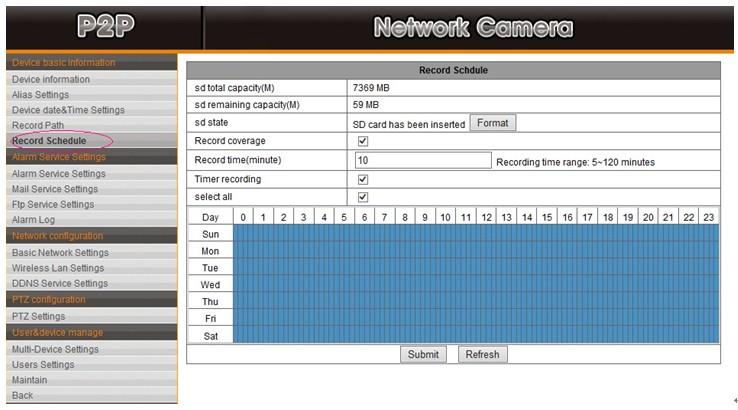The image size is (738, 410).
Task: Open Mail Service Settings
Action: [x=54, y=189]
